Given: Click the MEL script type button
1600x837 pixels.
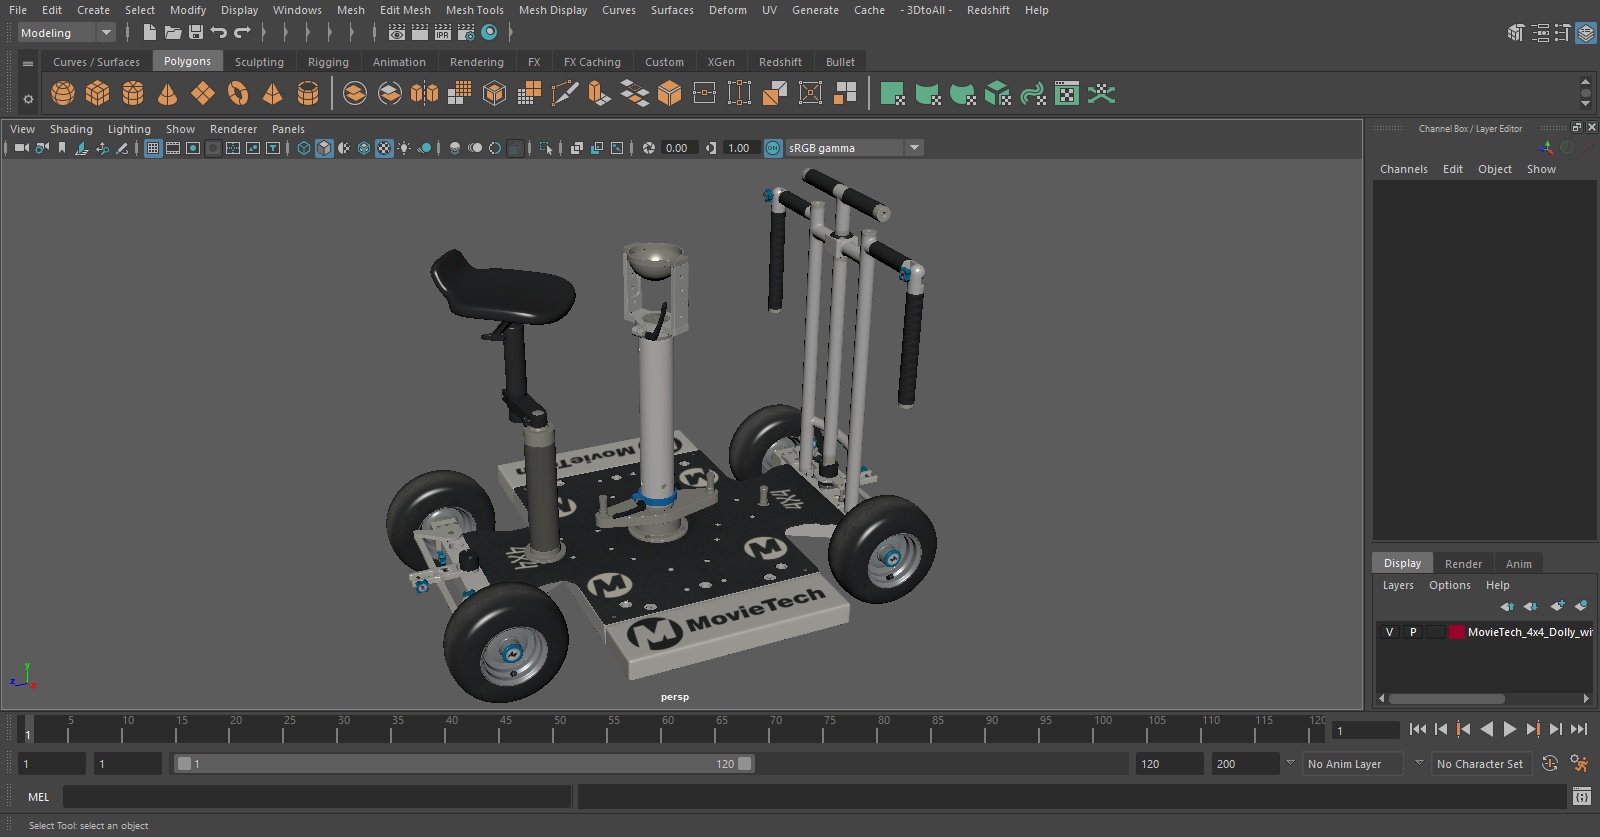Looking at the screenshot, I should point(38,797).
